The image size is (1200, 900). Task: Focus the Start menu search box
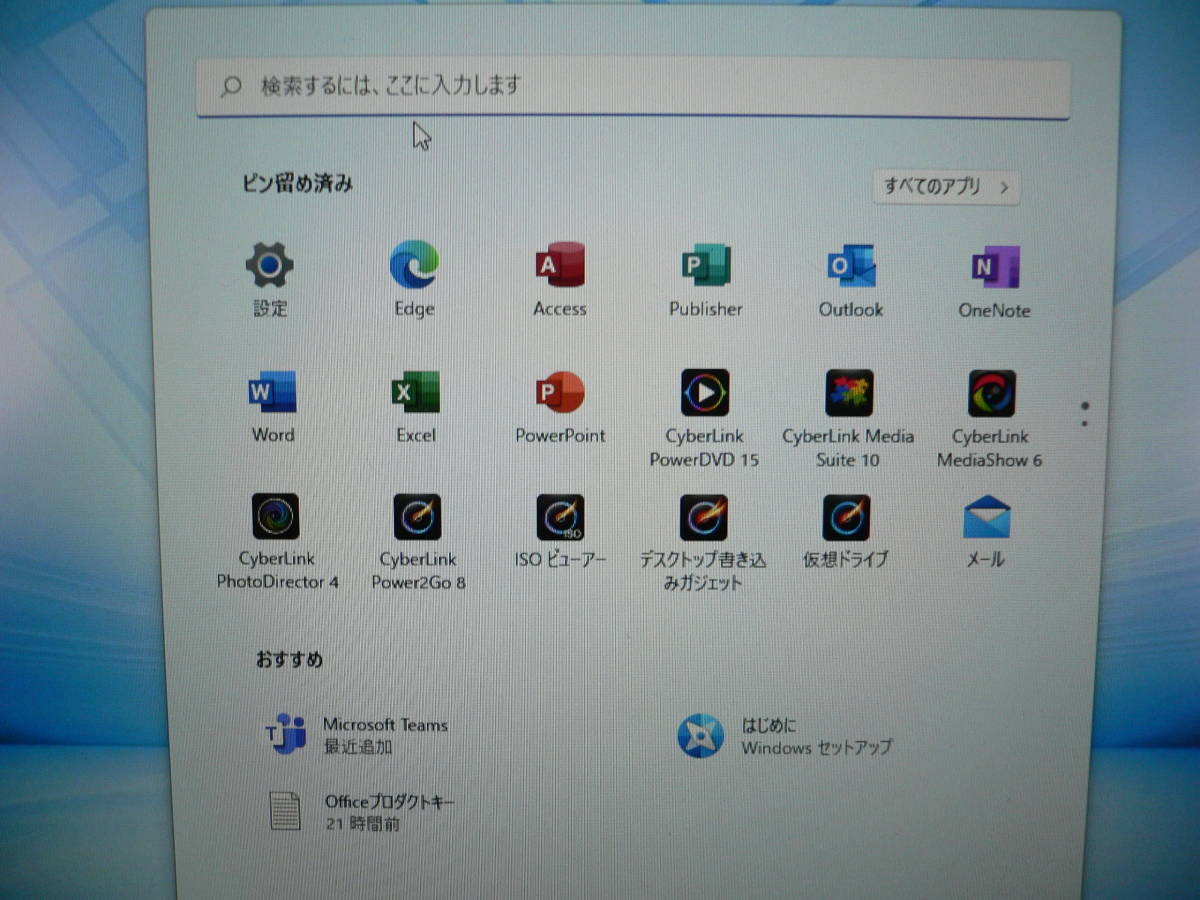(633, 87)
